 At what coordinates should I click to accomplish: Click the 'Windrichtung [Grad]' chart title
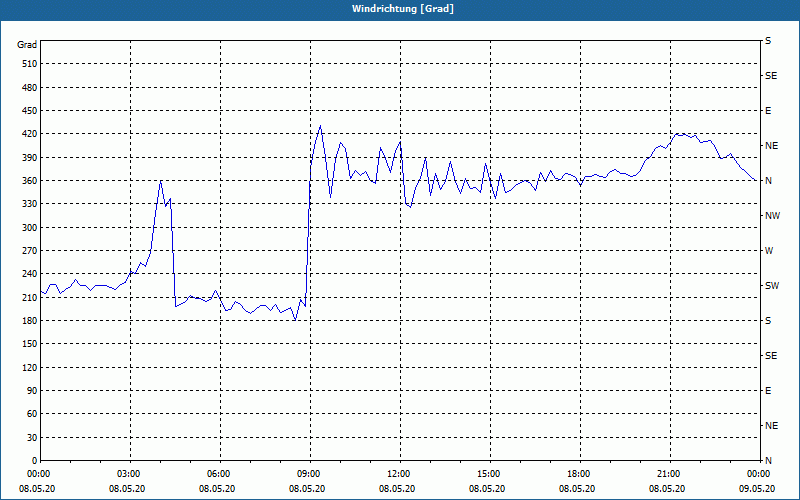click(x=403, y=9)
